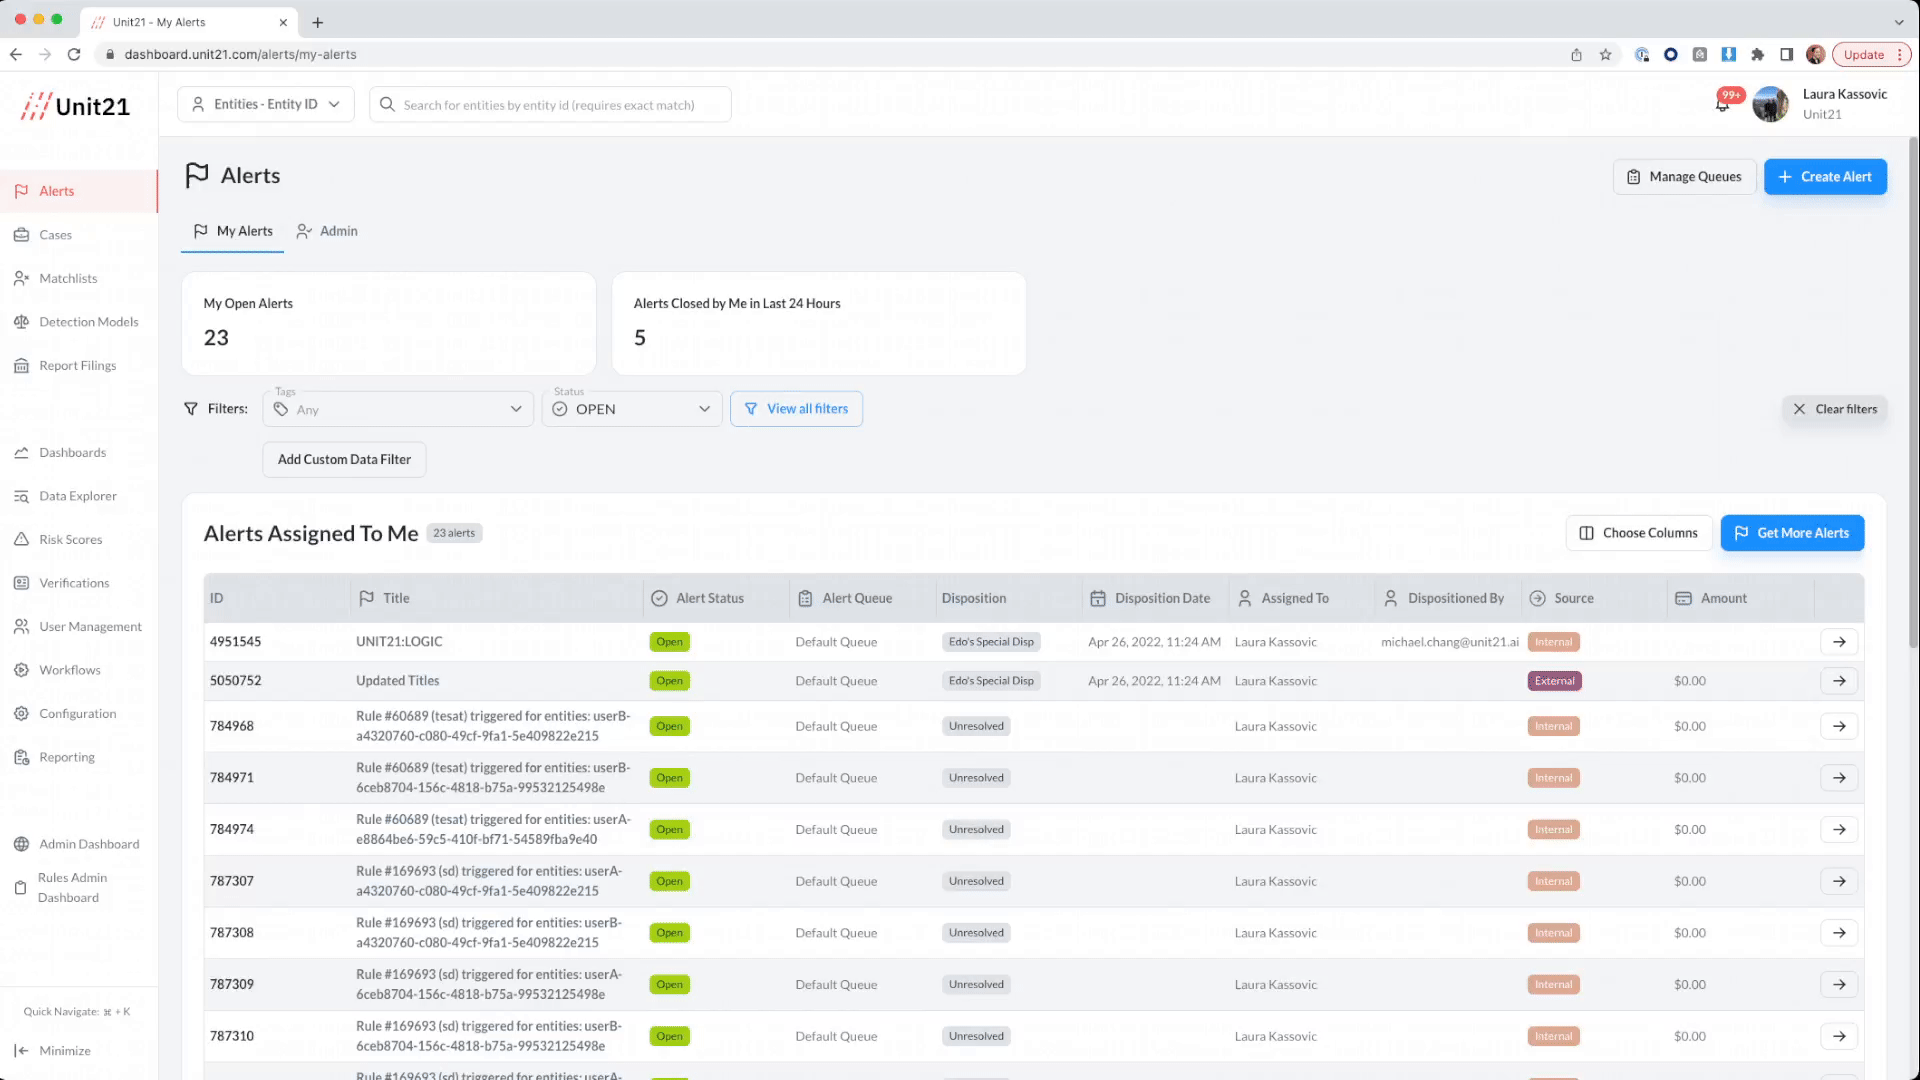Bookmark page with star icon
This screenshot has width=1920, height=1080.
tap(1606, 55)
